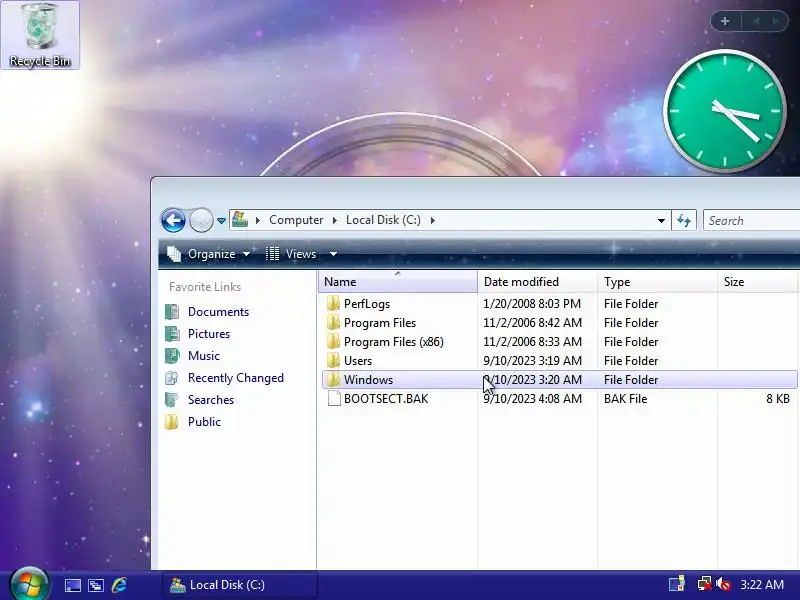Sort by the Date modified column header
Viewport: 800px width, 600px height.
coord(537,282)
